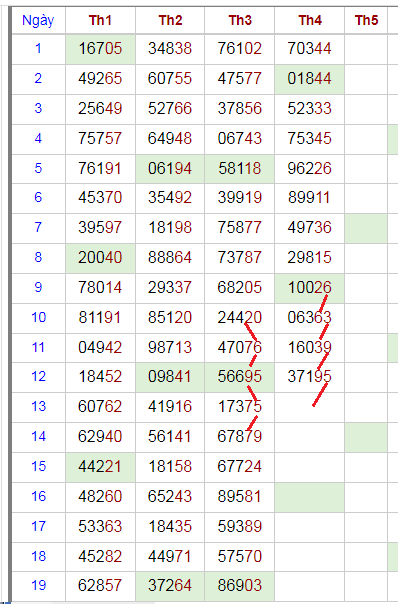The width and height of the screenshot is (398, 604).
Task: Click cell with value 16705
Action: click(100, 49)
